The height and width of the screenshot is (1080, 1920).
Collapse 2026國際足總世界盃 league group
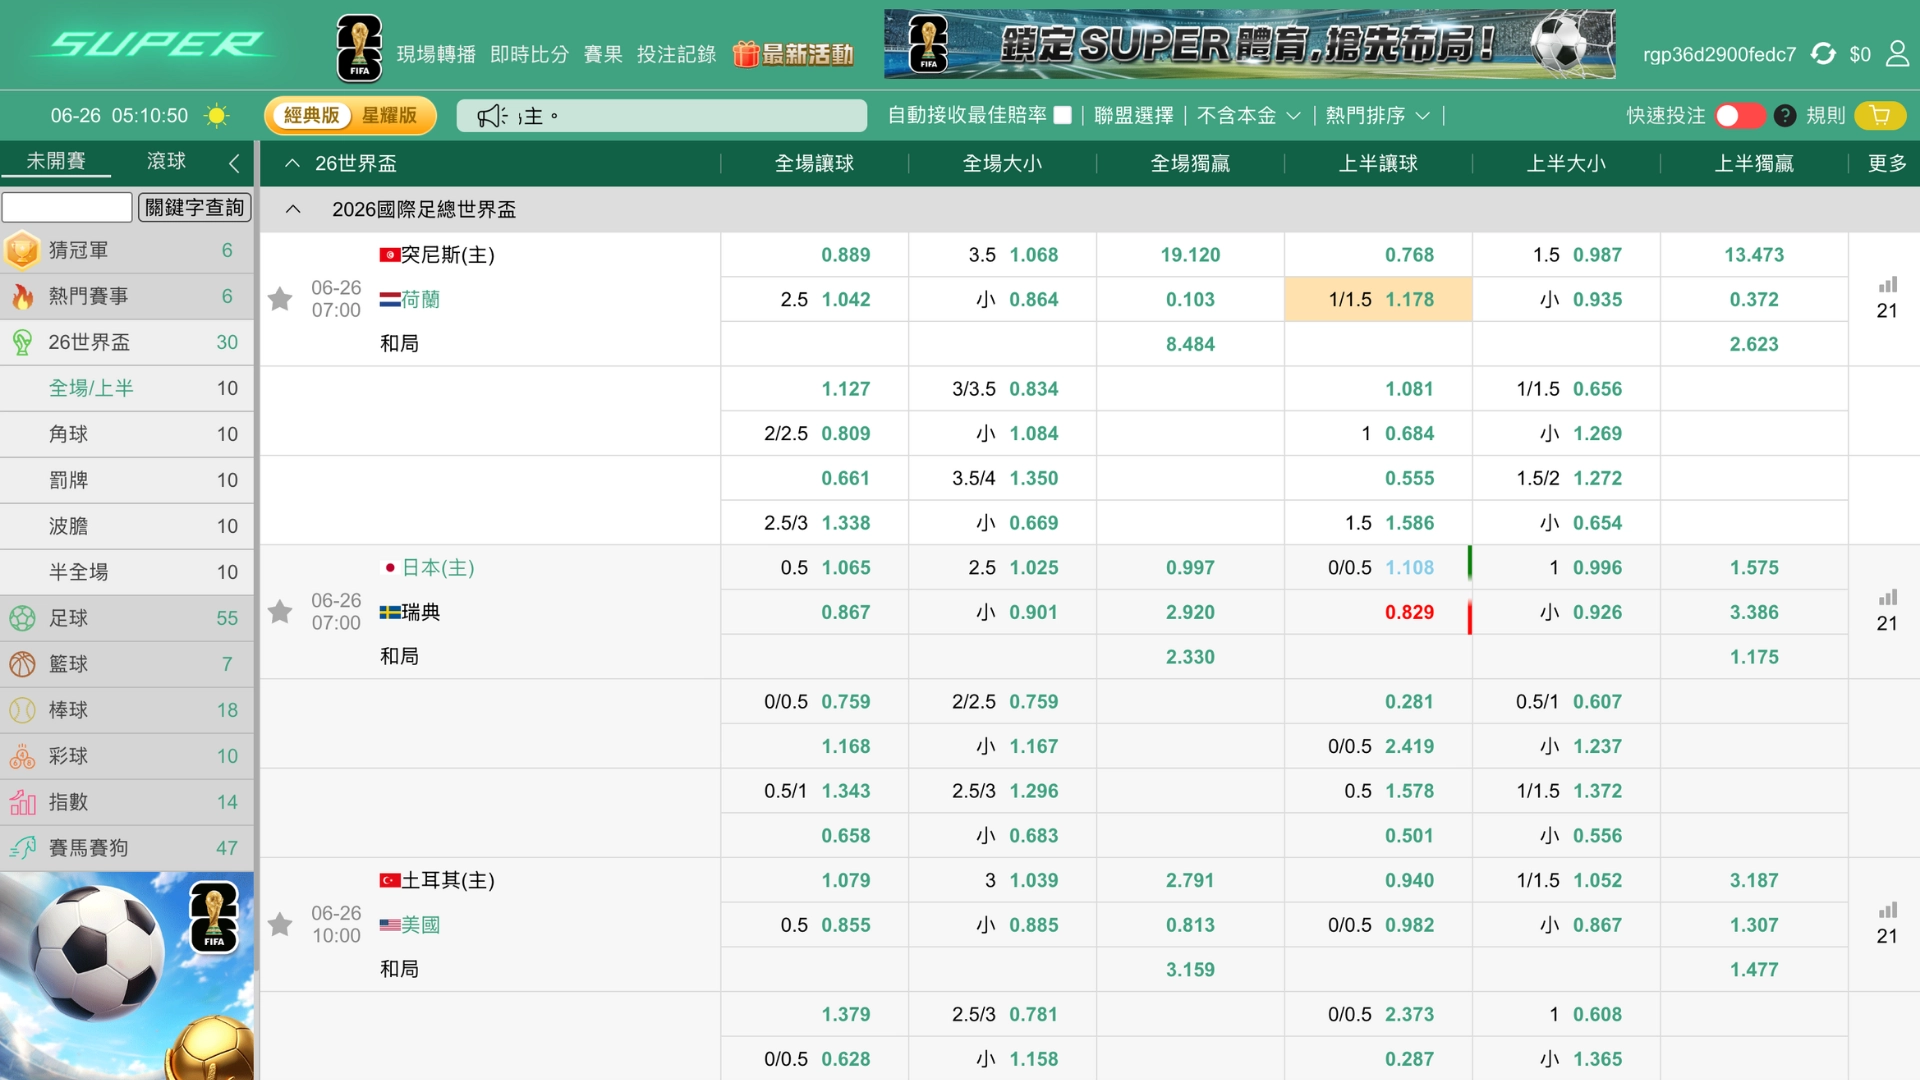293,209
